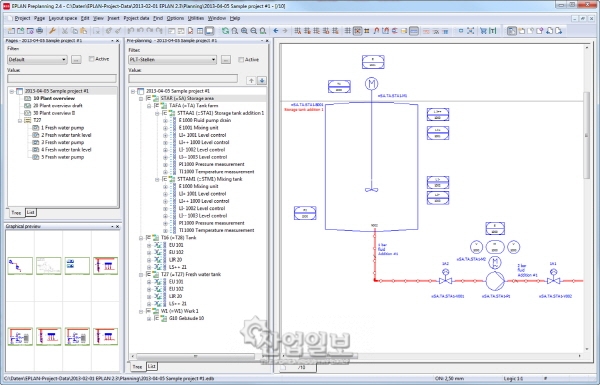This screenshot has width=600, height=385.
Task: Click the green Redraw refresh icon
Action: (225, 31)
